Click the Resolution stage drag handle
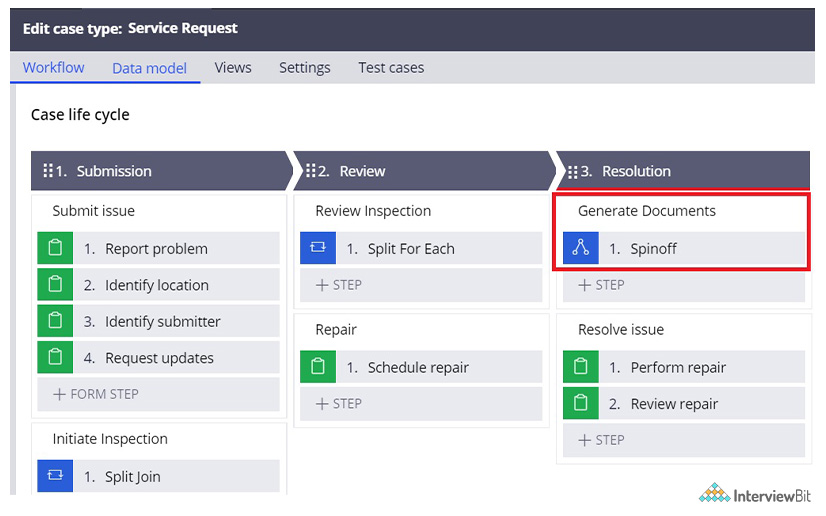The image size is (826, 516). click(573, 172)
